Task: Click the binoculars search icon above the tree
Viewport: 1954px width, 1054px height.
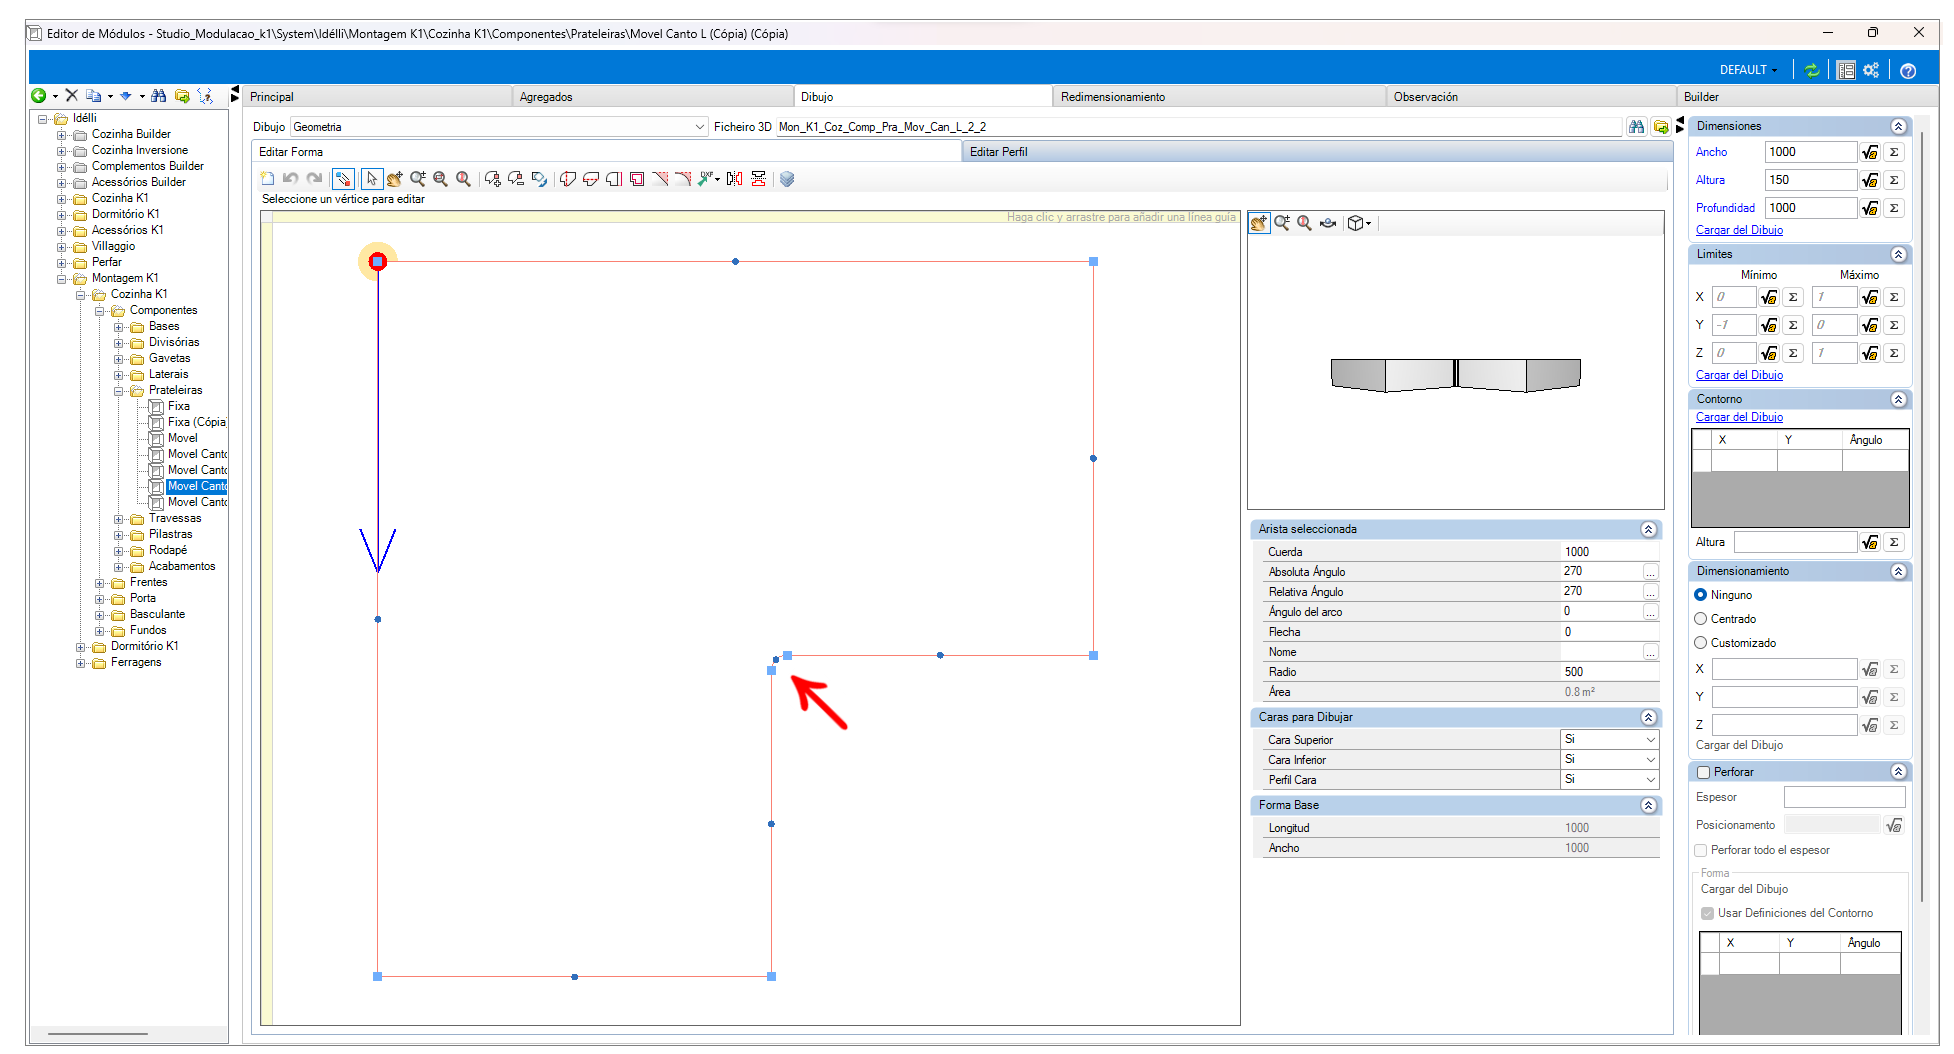Action: click(x=159, y=96)
